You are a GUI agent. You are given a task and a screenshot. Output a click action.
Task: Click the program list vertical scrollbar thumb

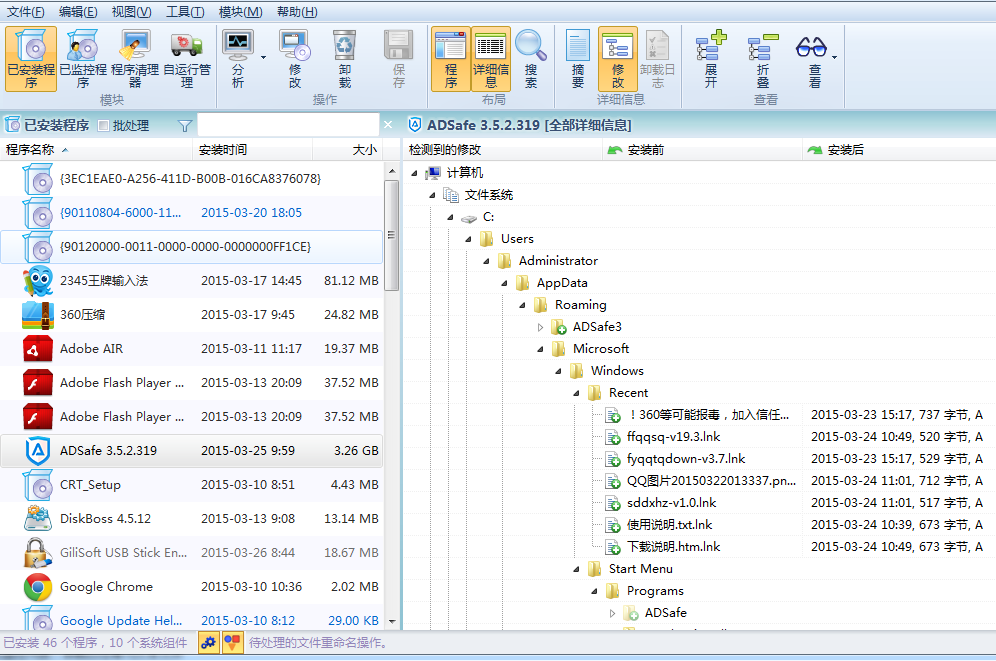[392, 235]
